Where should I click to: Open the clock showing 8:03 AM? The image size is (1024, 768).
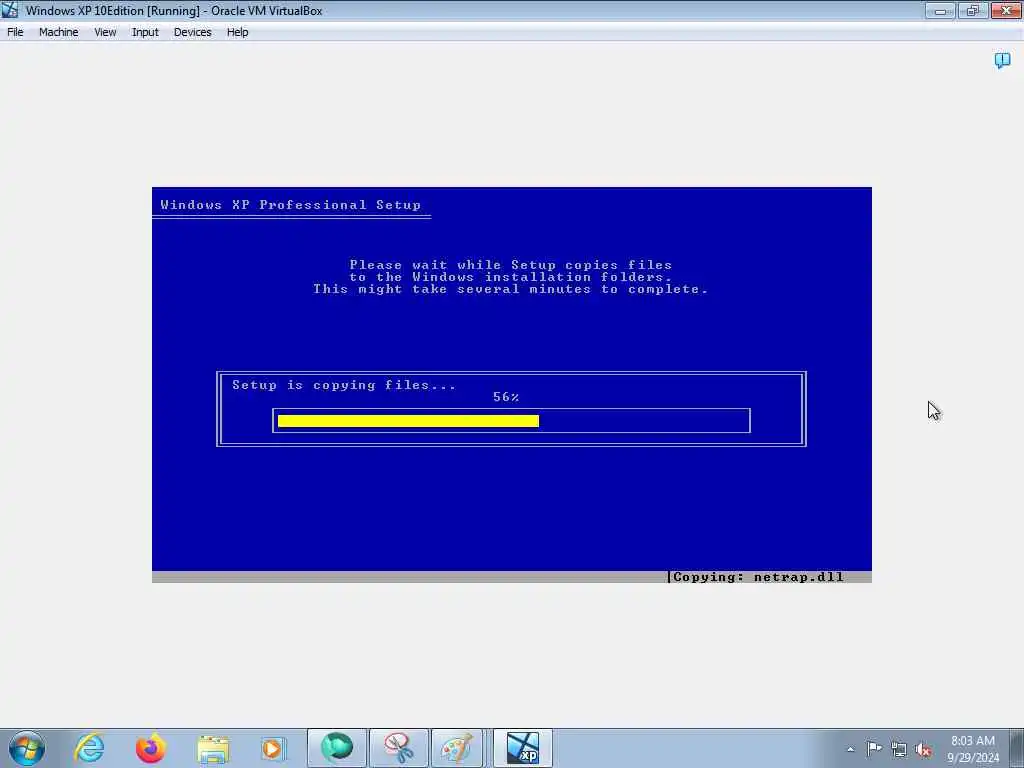972,748
